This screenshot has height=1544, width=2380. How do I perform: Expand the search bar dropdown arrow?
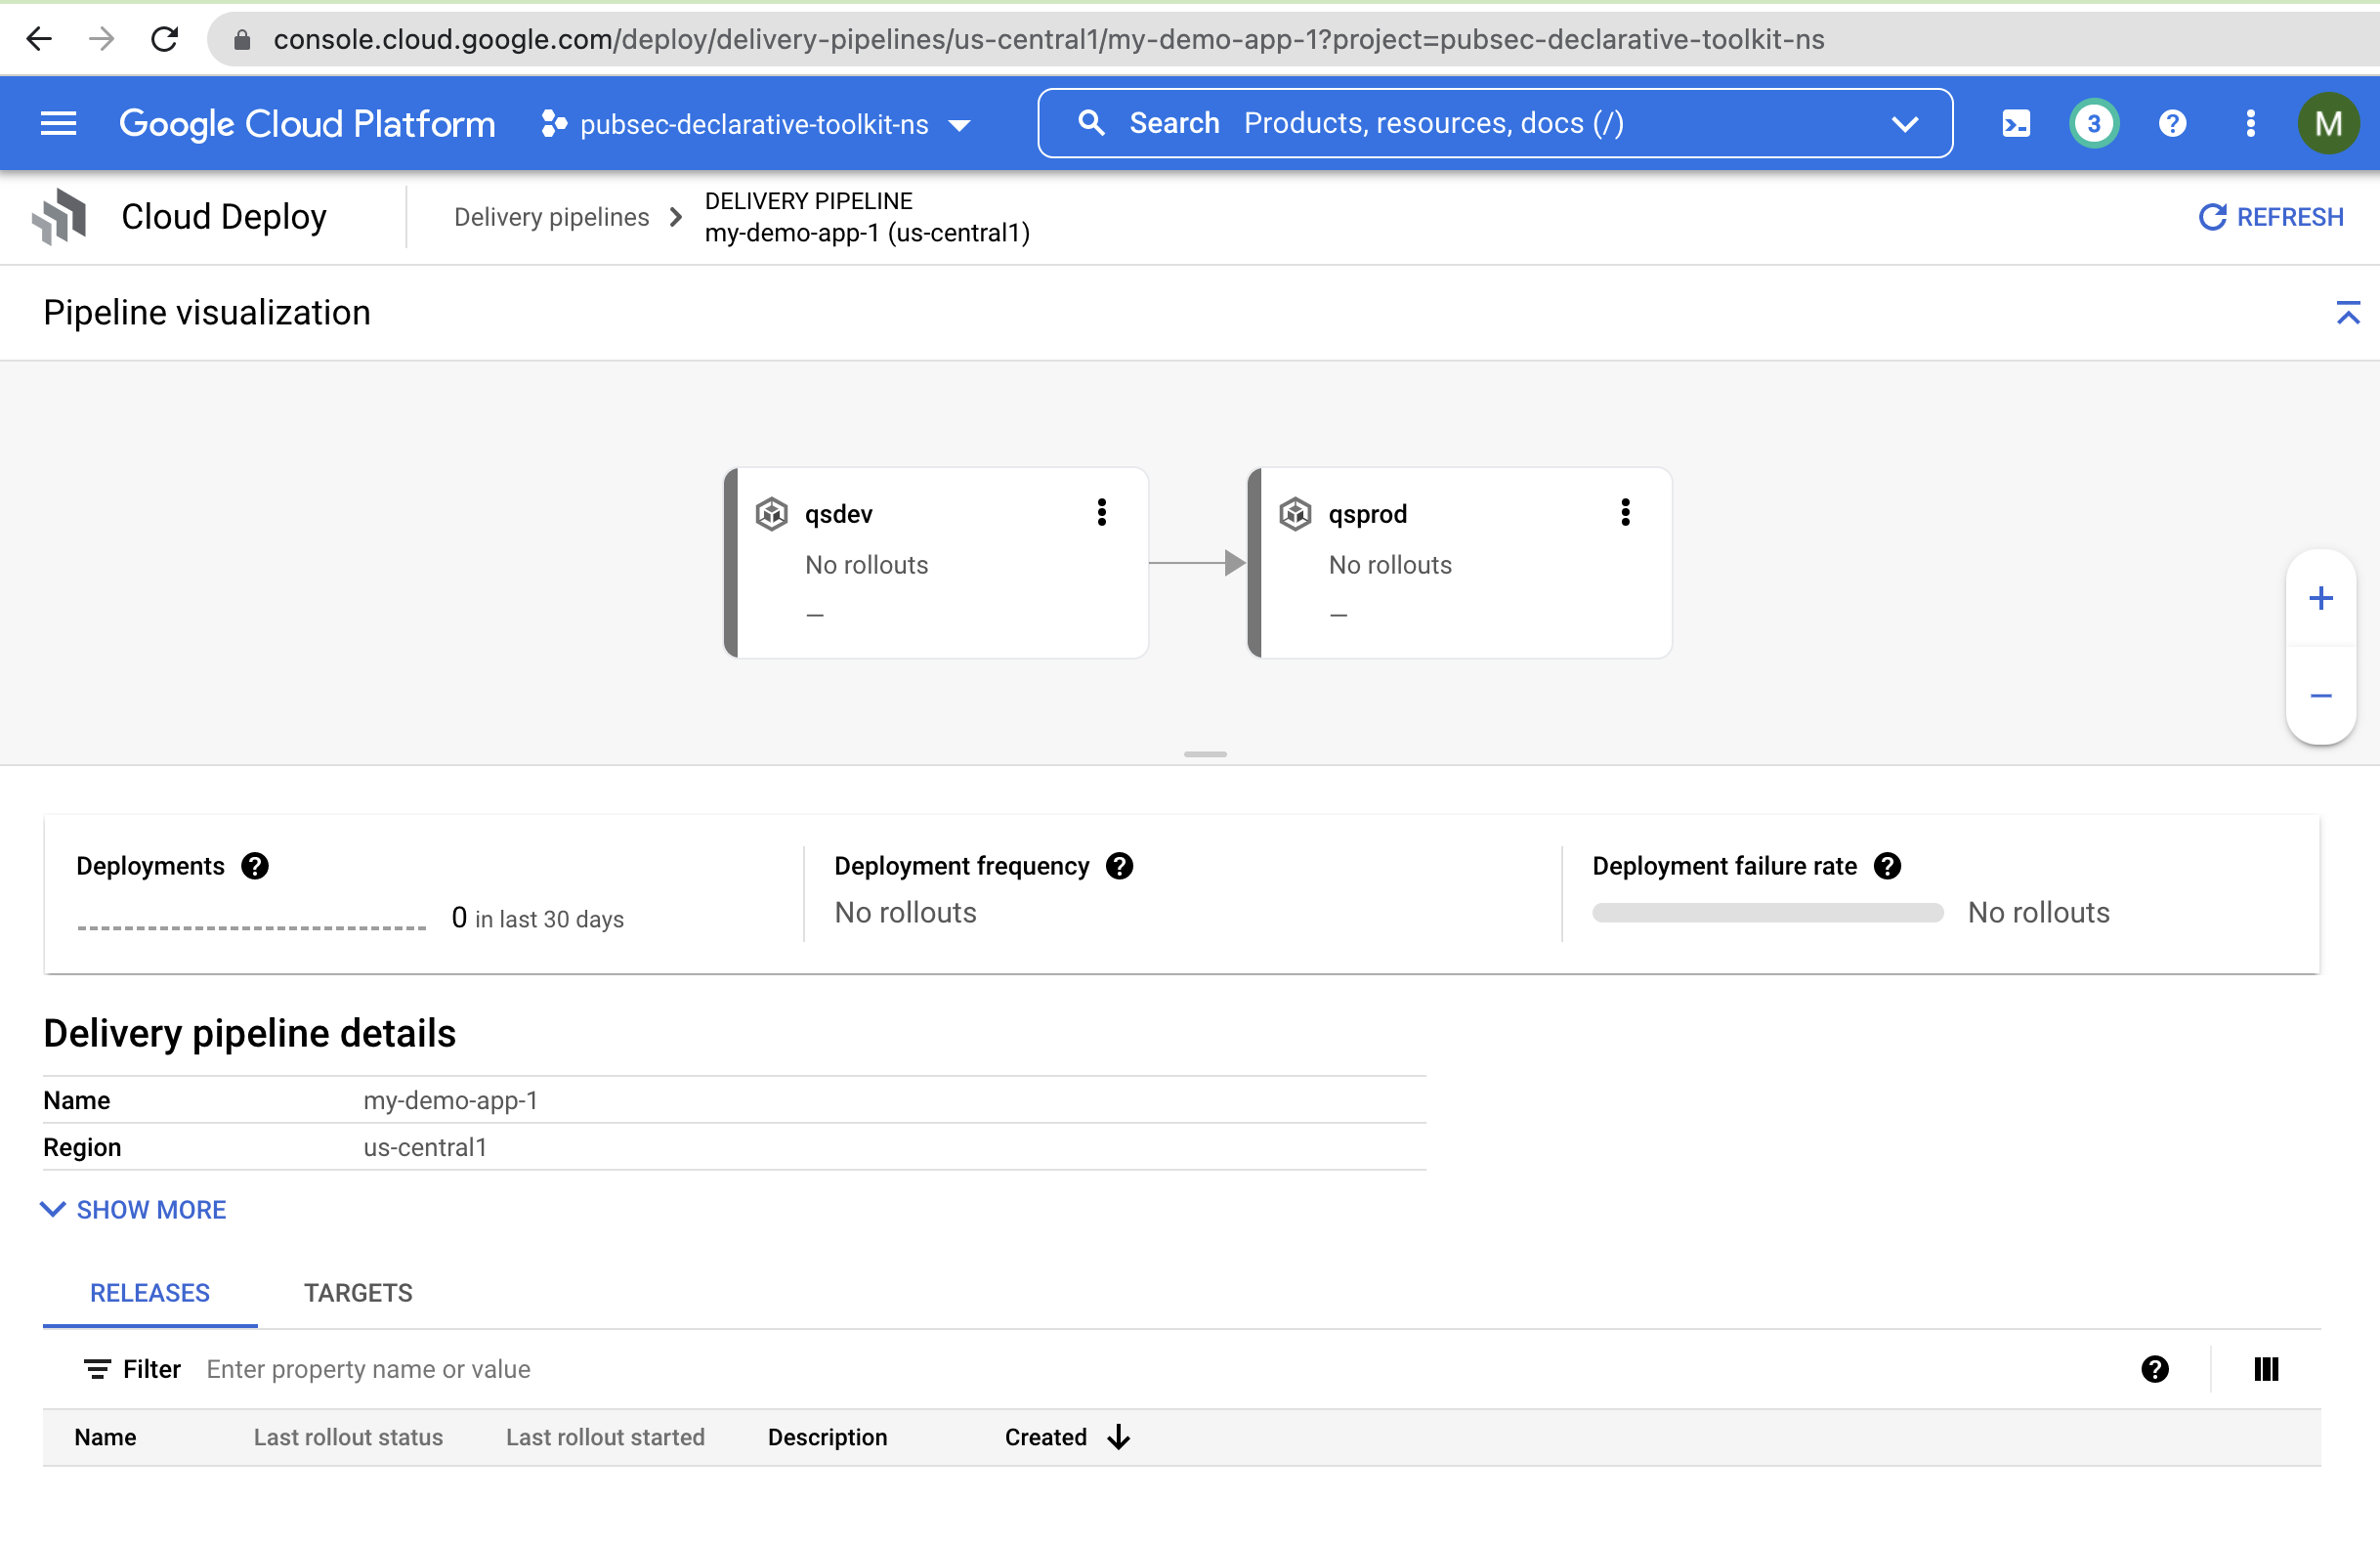pyautogui.click(x=1904, y=124)
